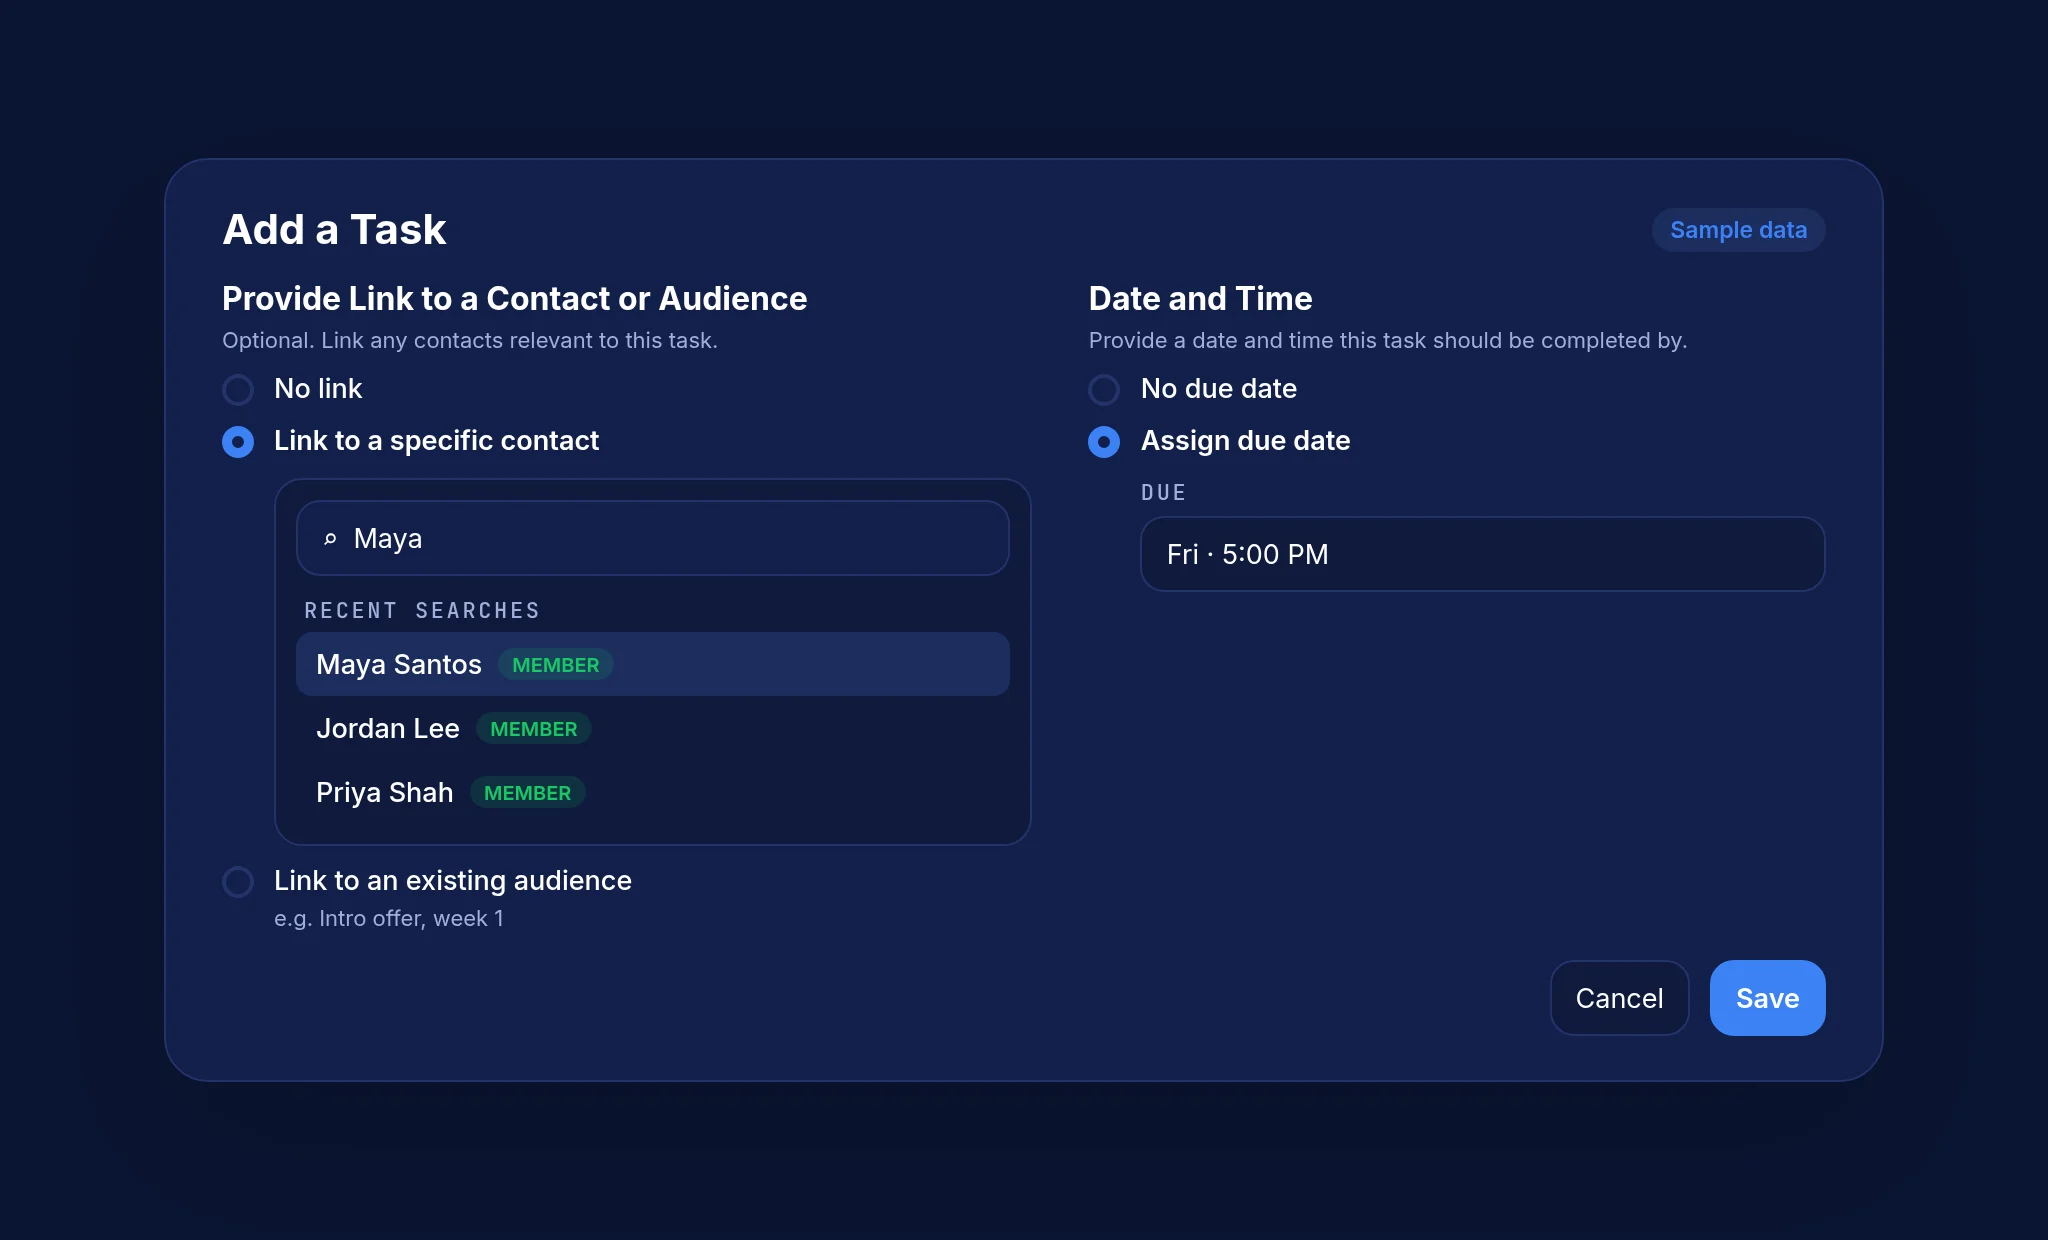Click the Sample data badge

point(1738,230)
